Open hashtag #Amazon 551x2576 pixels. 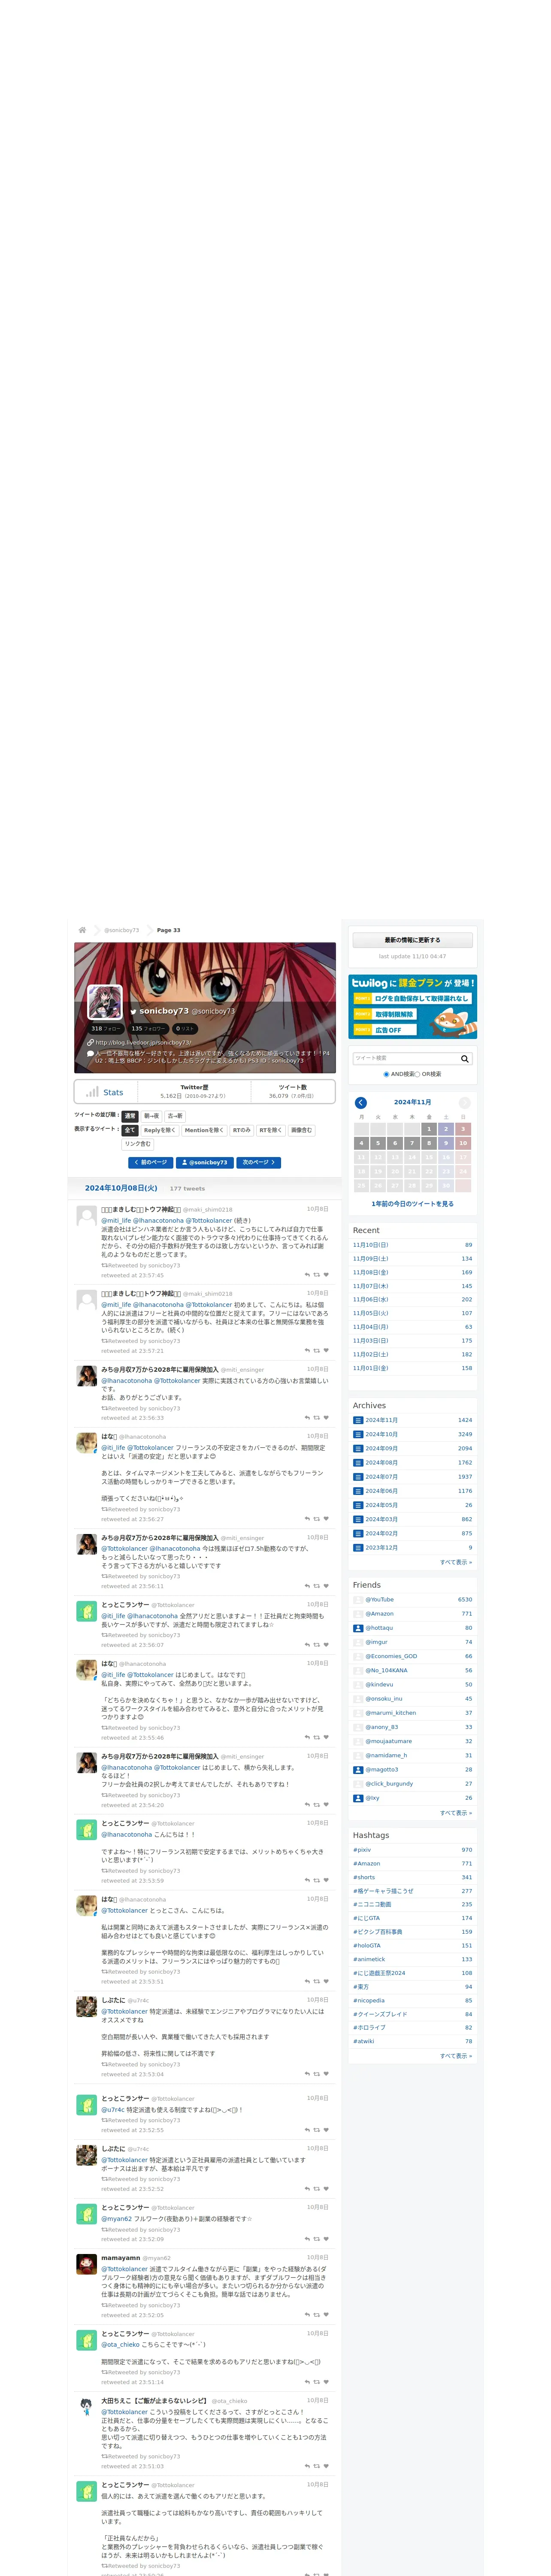click(366, 1864)
